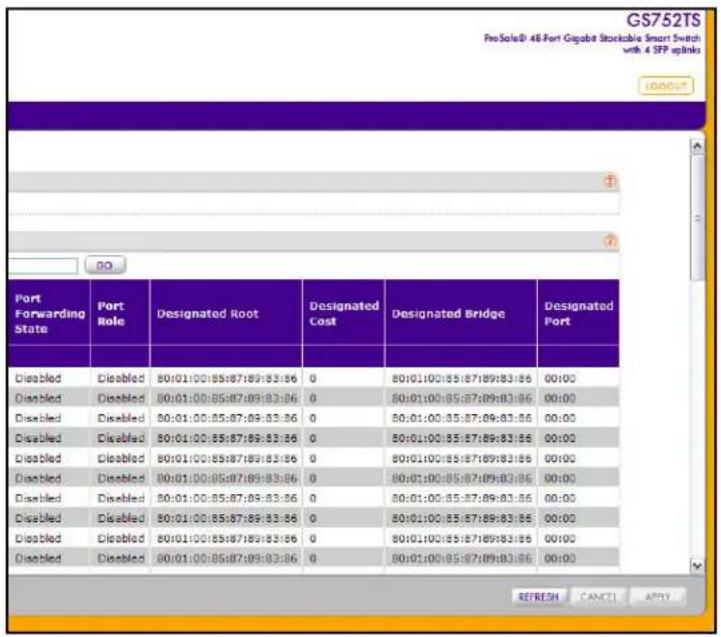
Task: Click scrollbar up arrow
Action: click(x=697, y=146)
